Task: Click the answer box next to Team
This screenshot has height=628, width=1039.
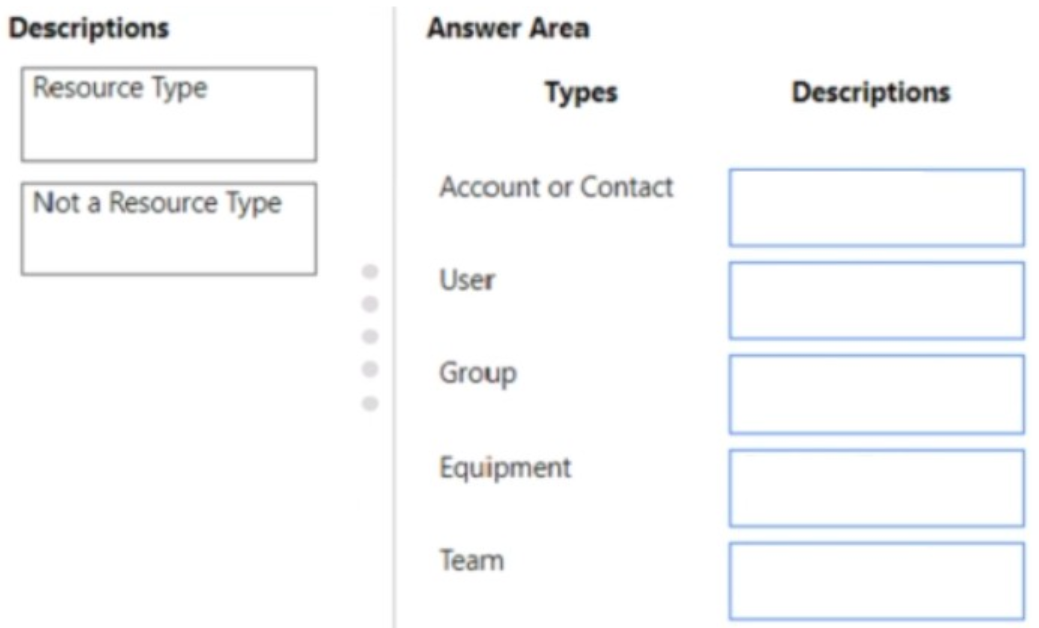Action: [876, 581]
